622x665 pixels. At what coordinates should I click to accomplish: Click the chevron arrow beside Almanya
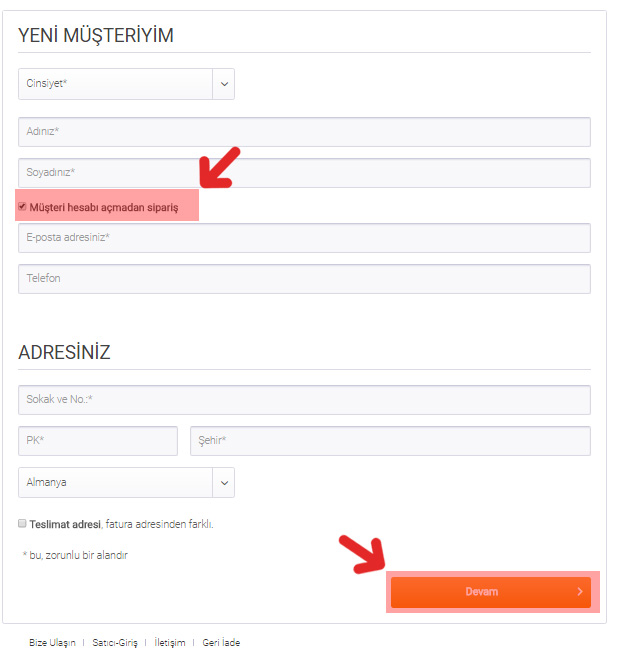[x=224, y=482]
